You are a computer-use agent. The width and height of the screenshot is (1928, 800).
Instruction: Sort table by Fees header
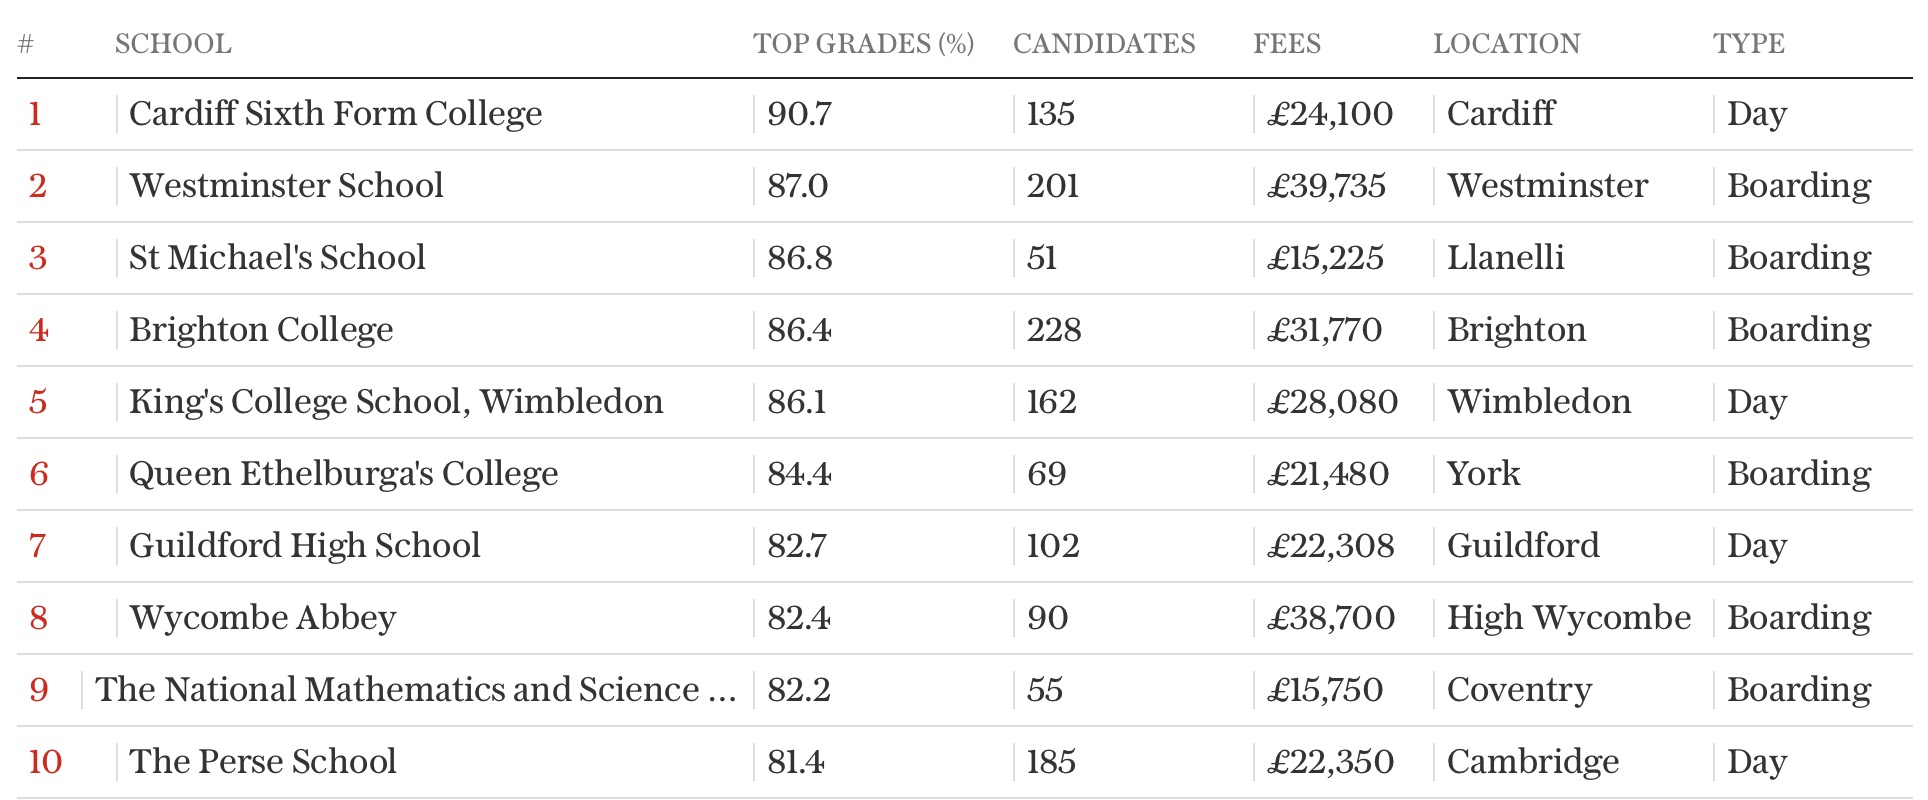[x=1287, y=44]
